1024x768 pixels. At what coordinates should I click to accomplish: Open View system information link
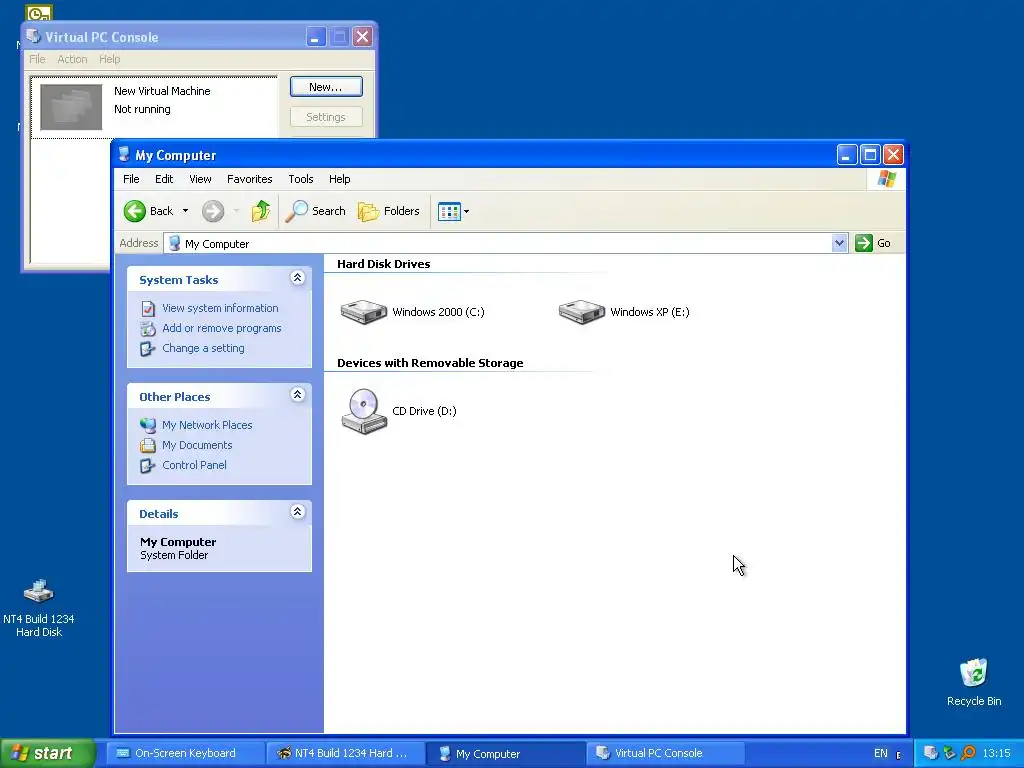point(220,308)
